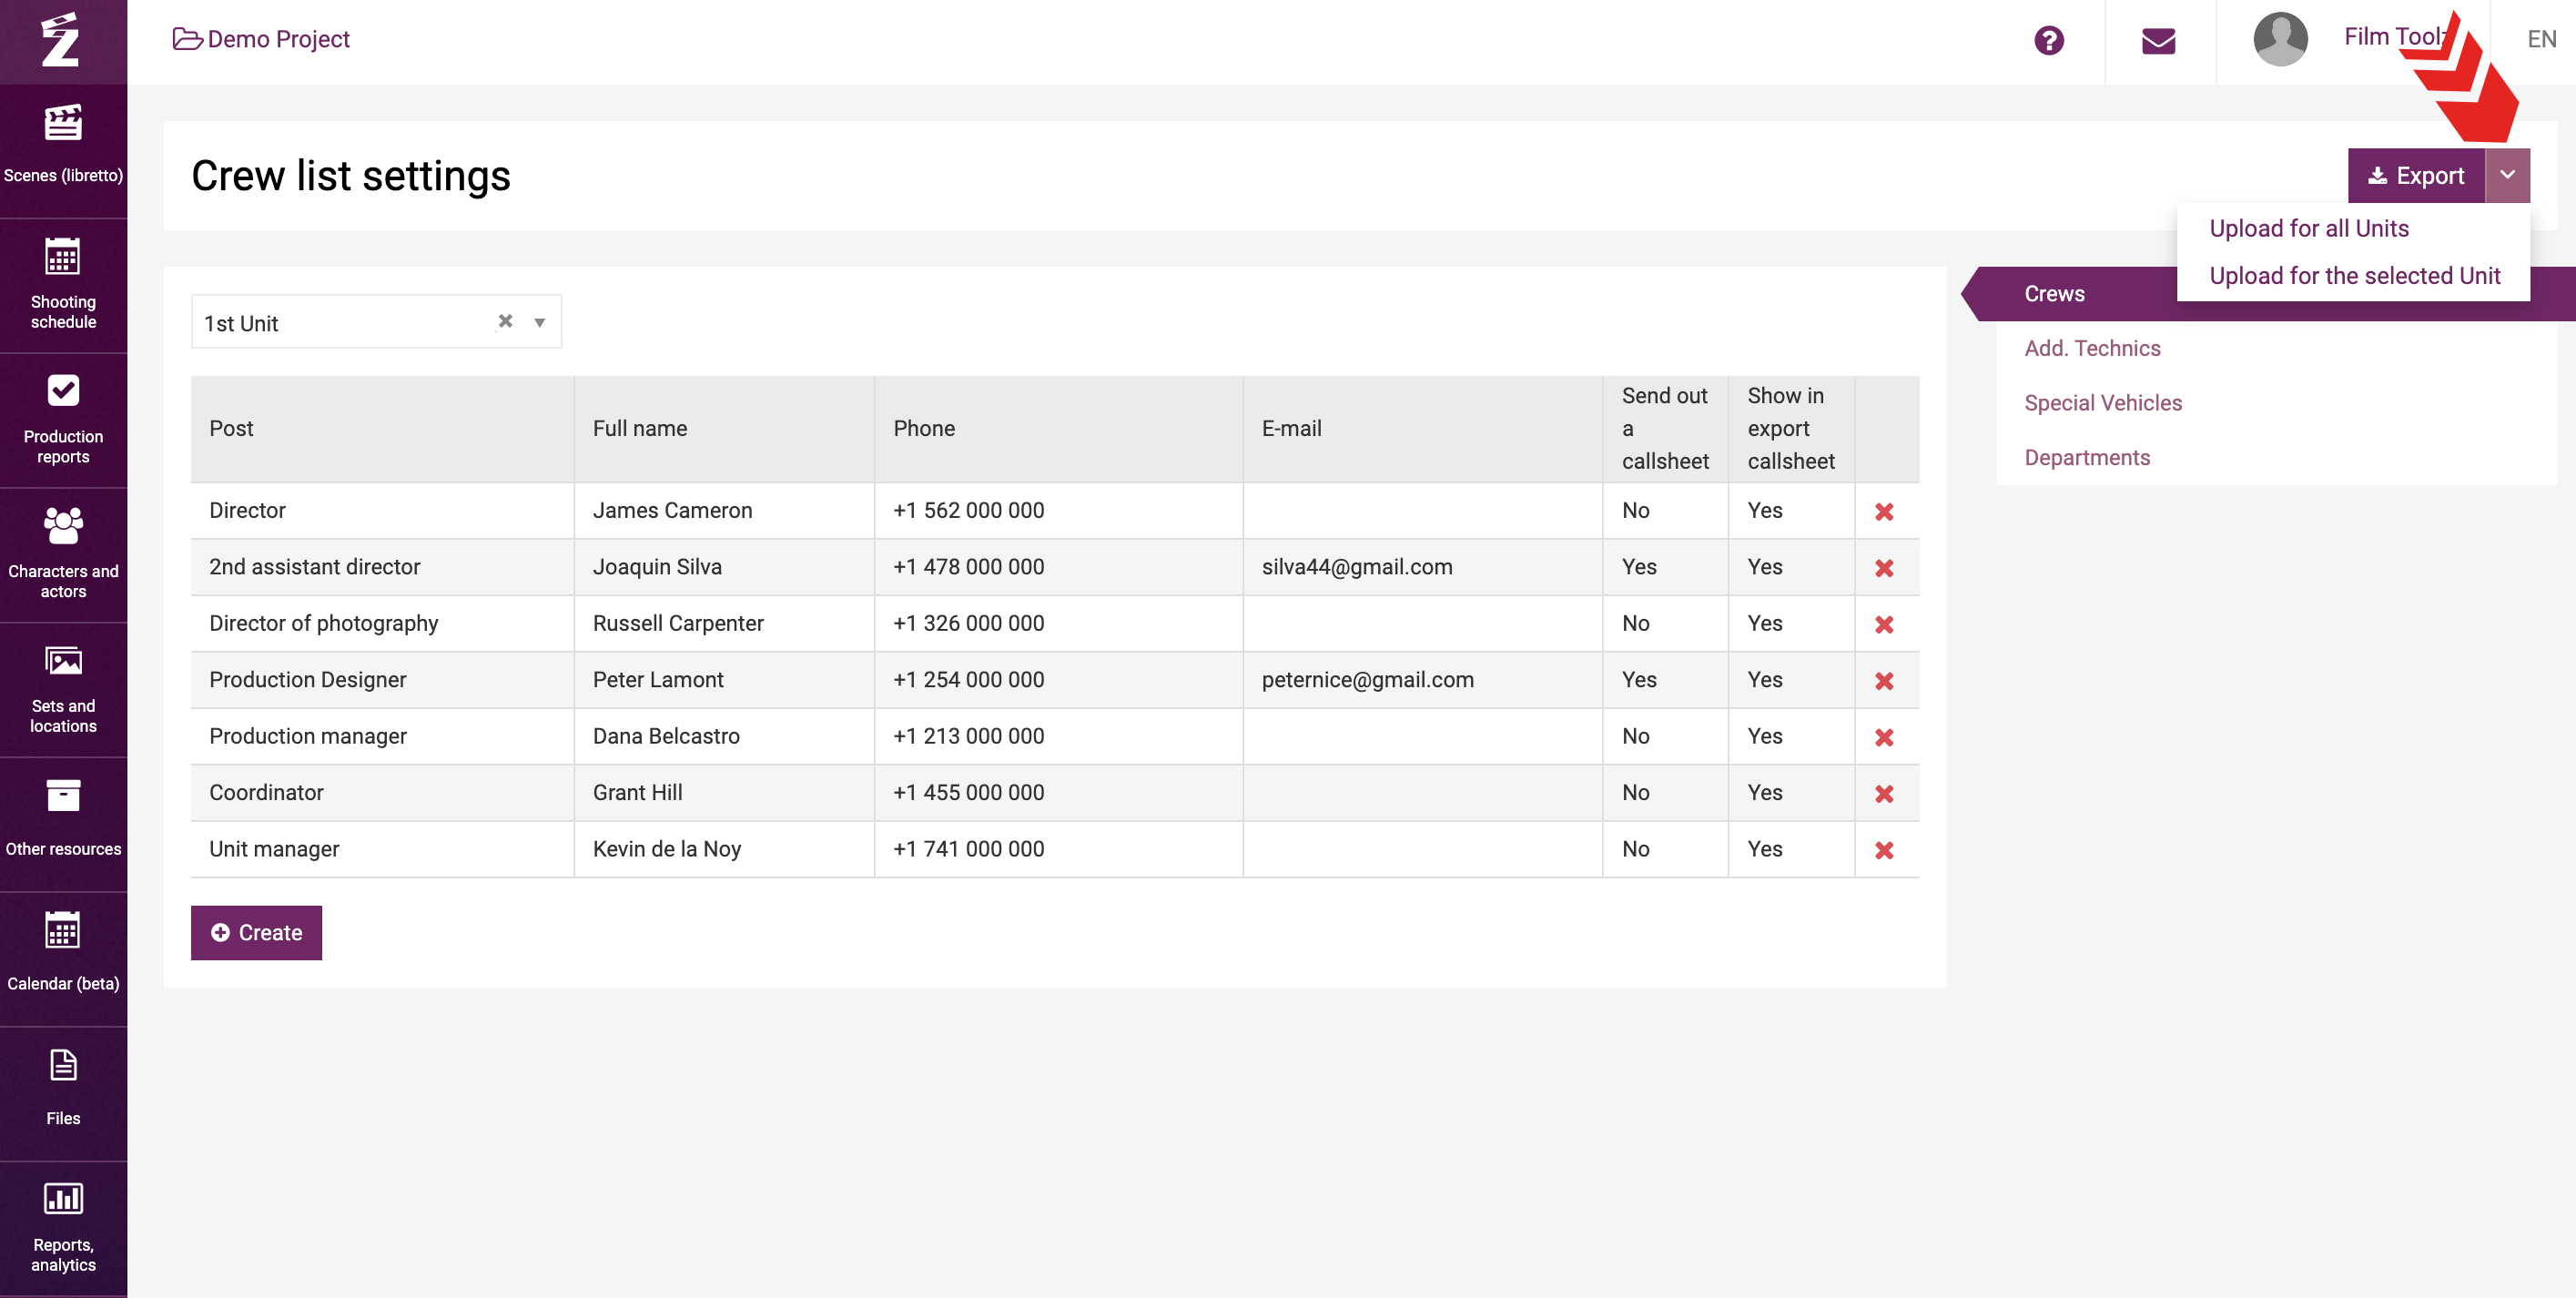
Task: Select Upload for all Units
Action: pos(2308,228)
